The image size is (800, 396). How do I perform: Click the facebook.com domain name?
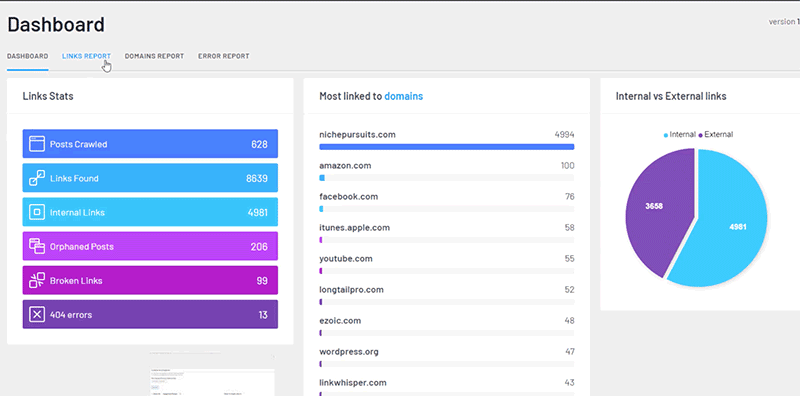[348, 196]
